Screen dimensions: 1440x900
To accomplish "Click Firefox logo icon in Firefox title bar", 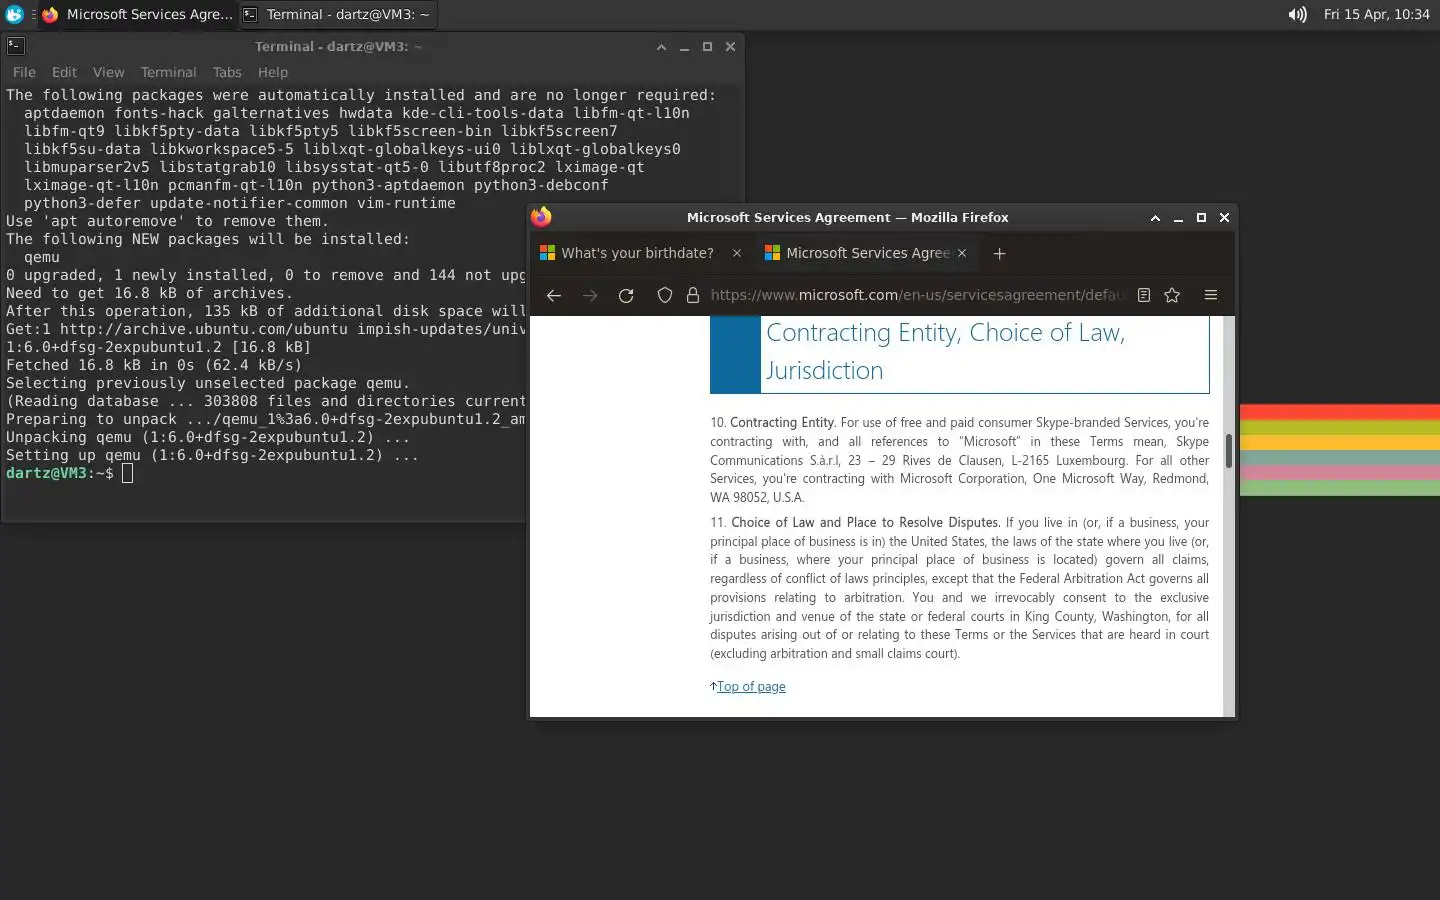I will pyautogui.click(x=541, y=217).
